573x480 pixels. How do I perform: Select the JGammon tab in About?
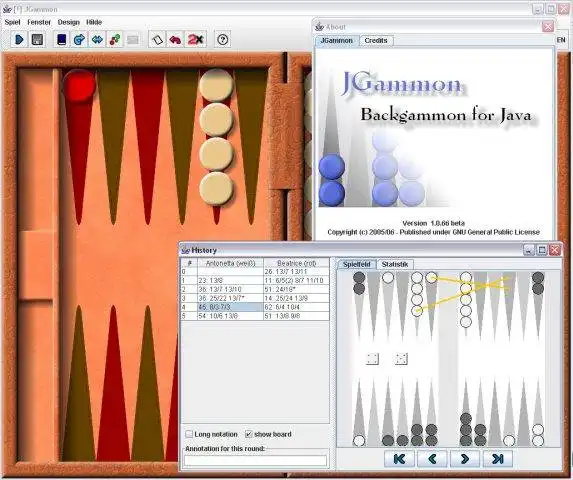[337, 41]
